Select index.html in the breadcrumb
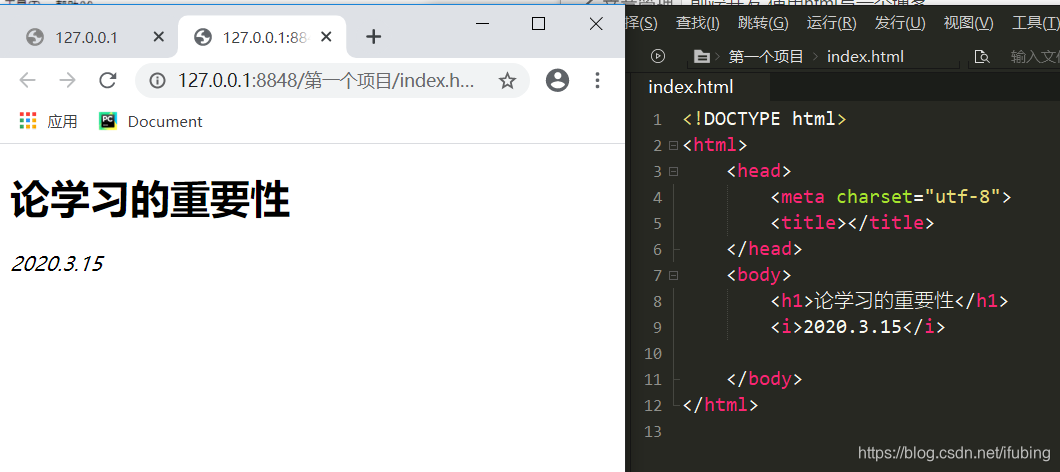The width and height of the screenshot is (1060, 472). 865,57
